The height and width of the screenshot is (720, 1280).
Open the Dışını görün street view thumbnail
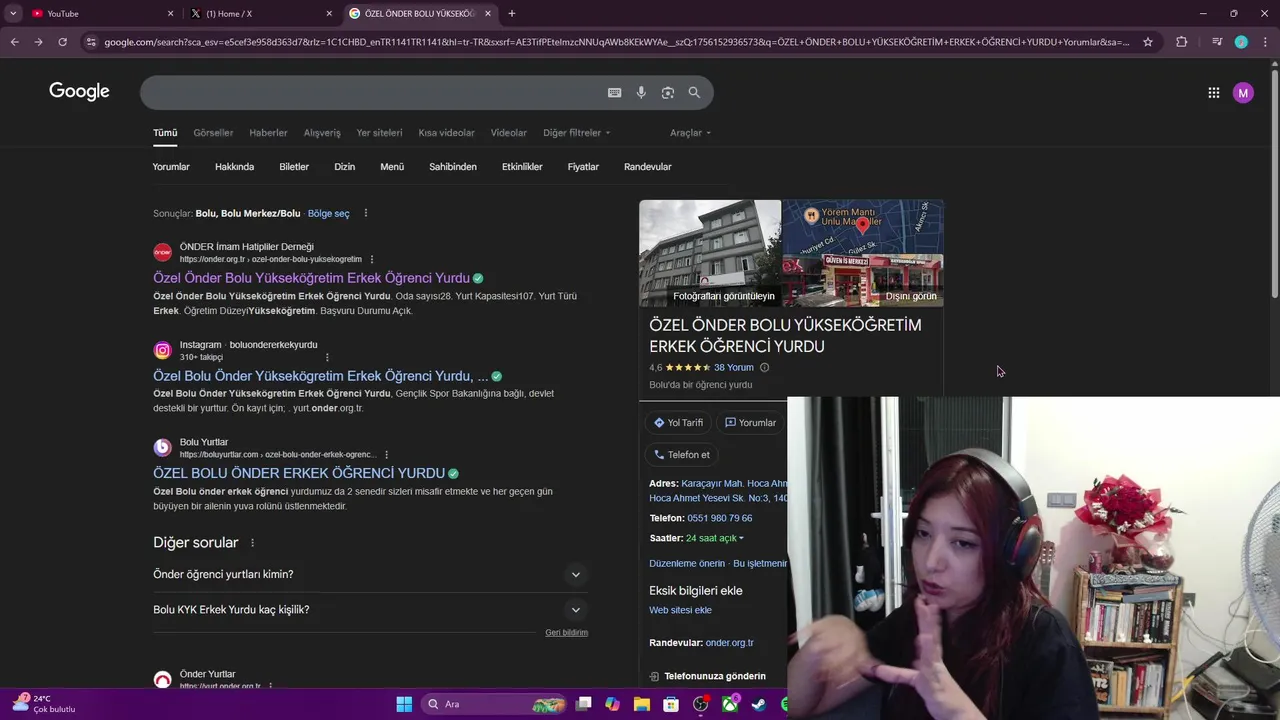[x=862, y=281]
